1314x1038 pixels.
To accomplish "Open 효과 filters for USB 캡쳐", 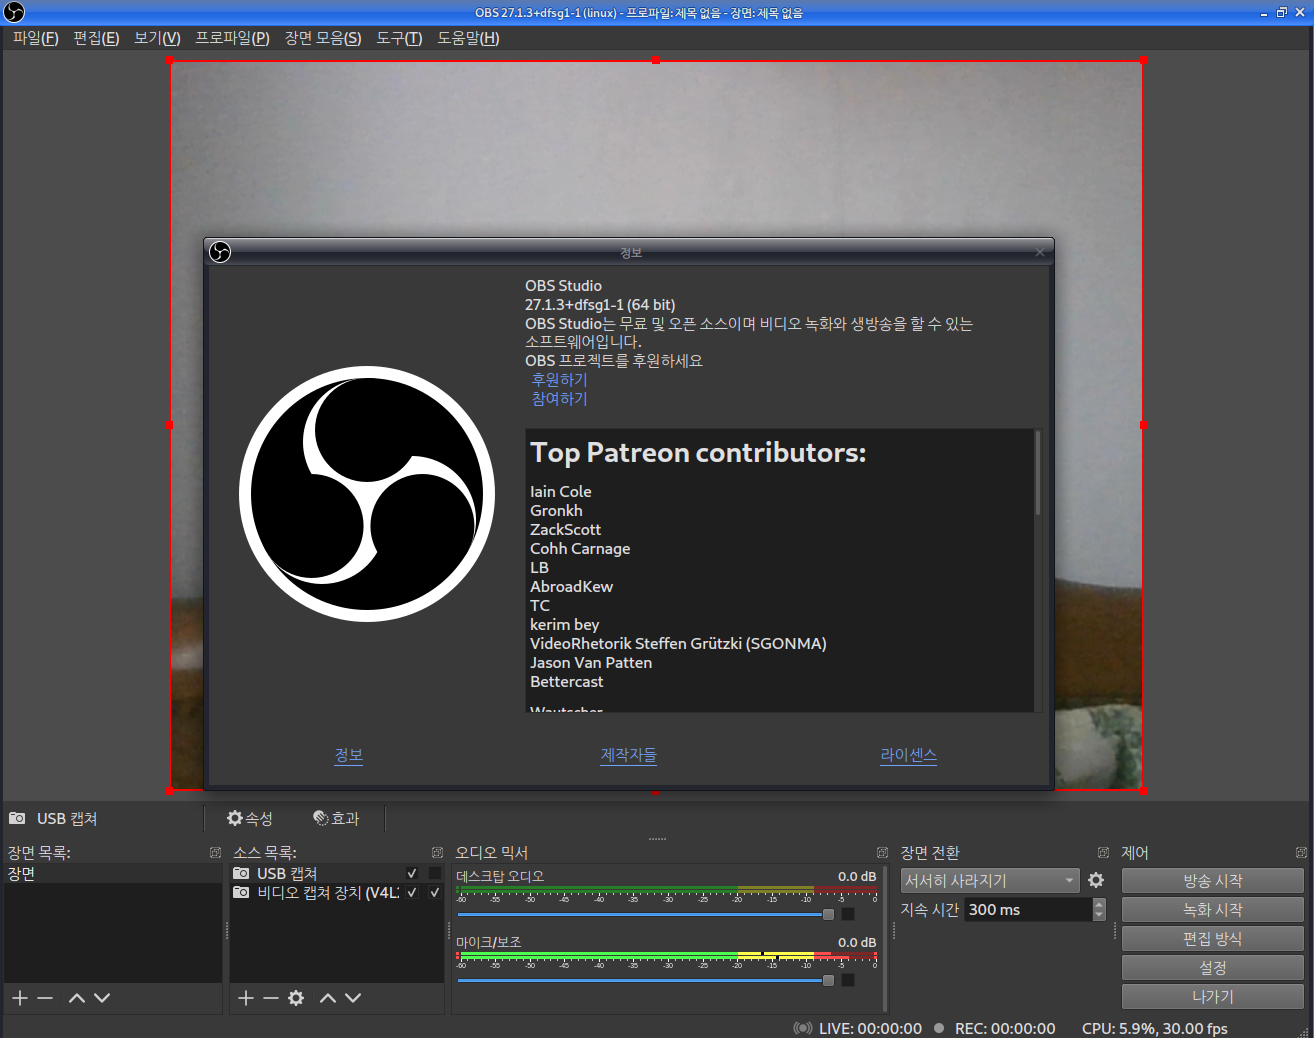I will coord(336,818).
